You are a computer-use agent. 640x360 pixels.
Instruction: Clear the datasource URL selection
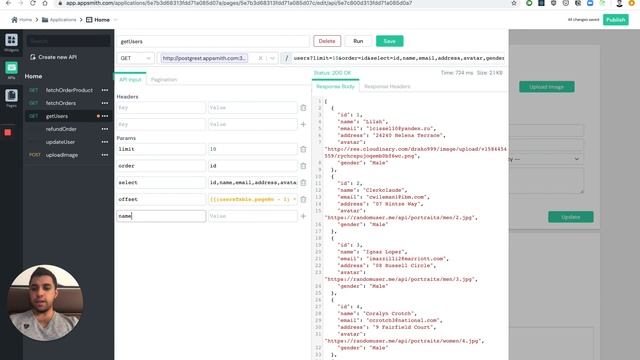click(x=260, y=58)
